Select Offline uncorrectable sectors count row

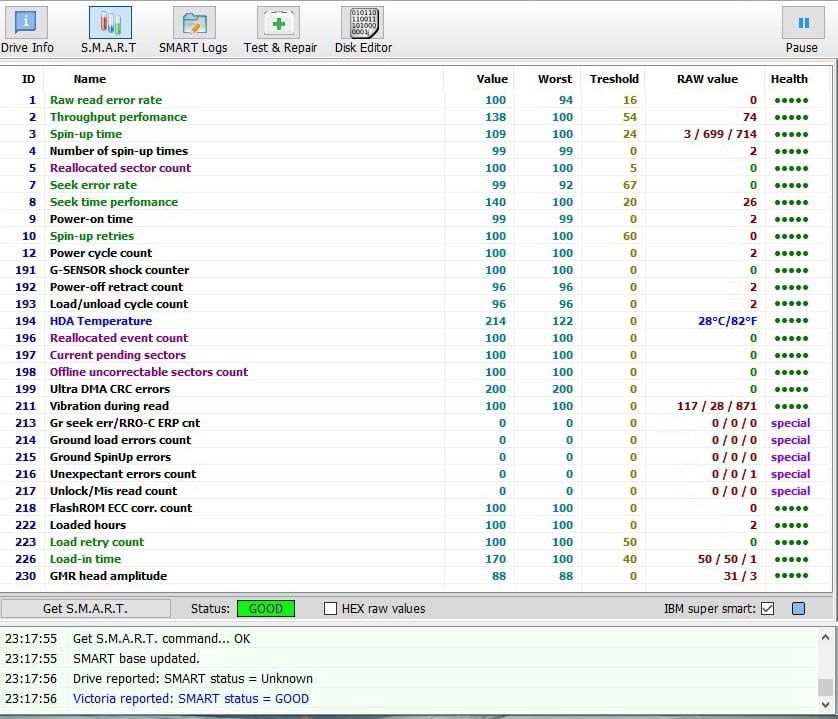(417, 372)
